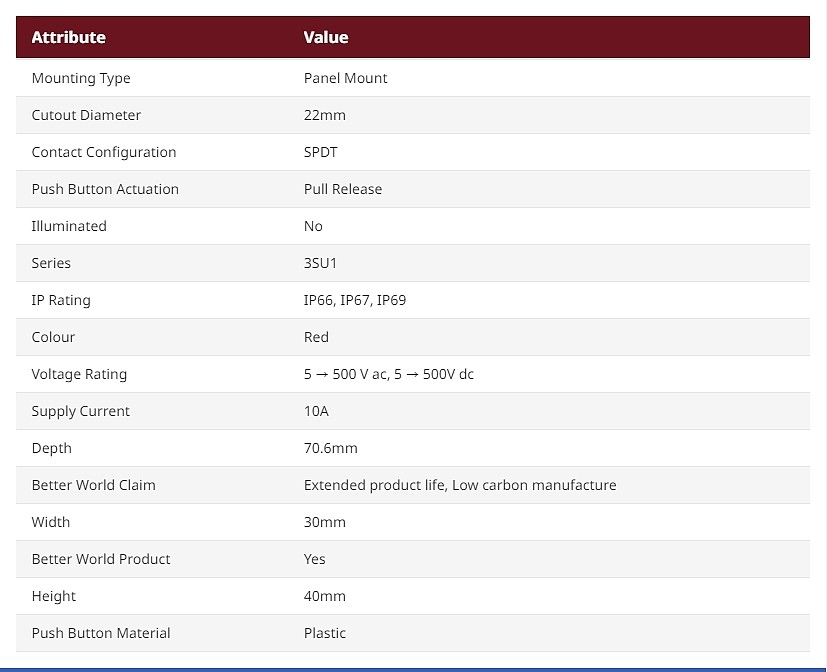827x672 pixels.
Task: Select the Mounting Type attribute label
Action: [x=81, y=78]
